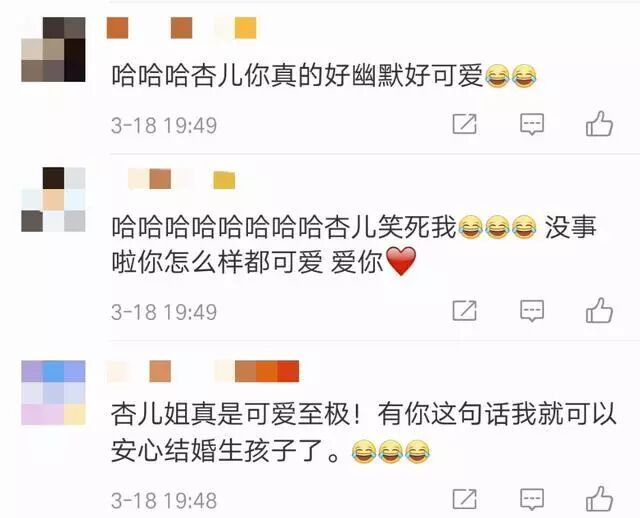Tap the comment ending with 爱你 heart
This screenshot has width=640, height=518.
(x=354, y=244)
